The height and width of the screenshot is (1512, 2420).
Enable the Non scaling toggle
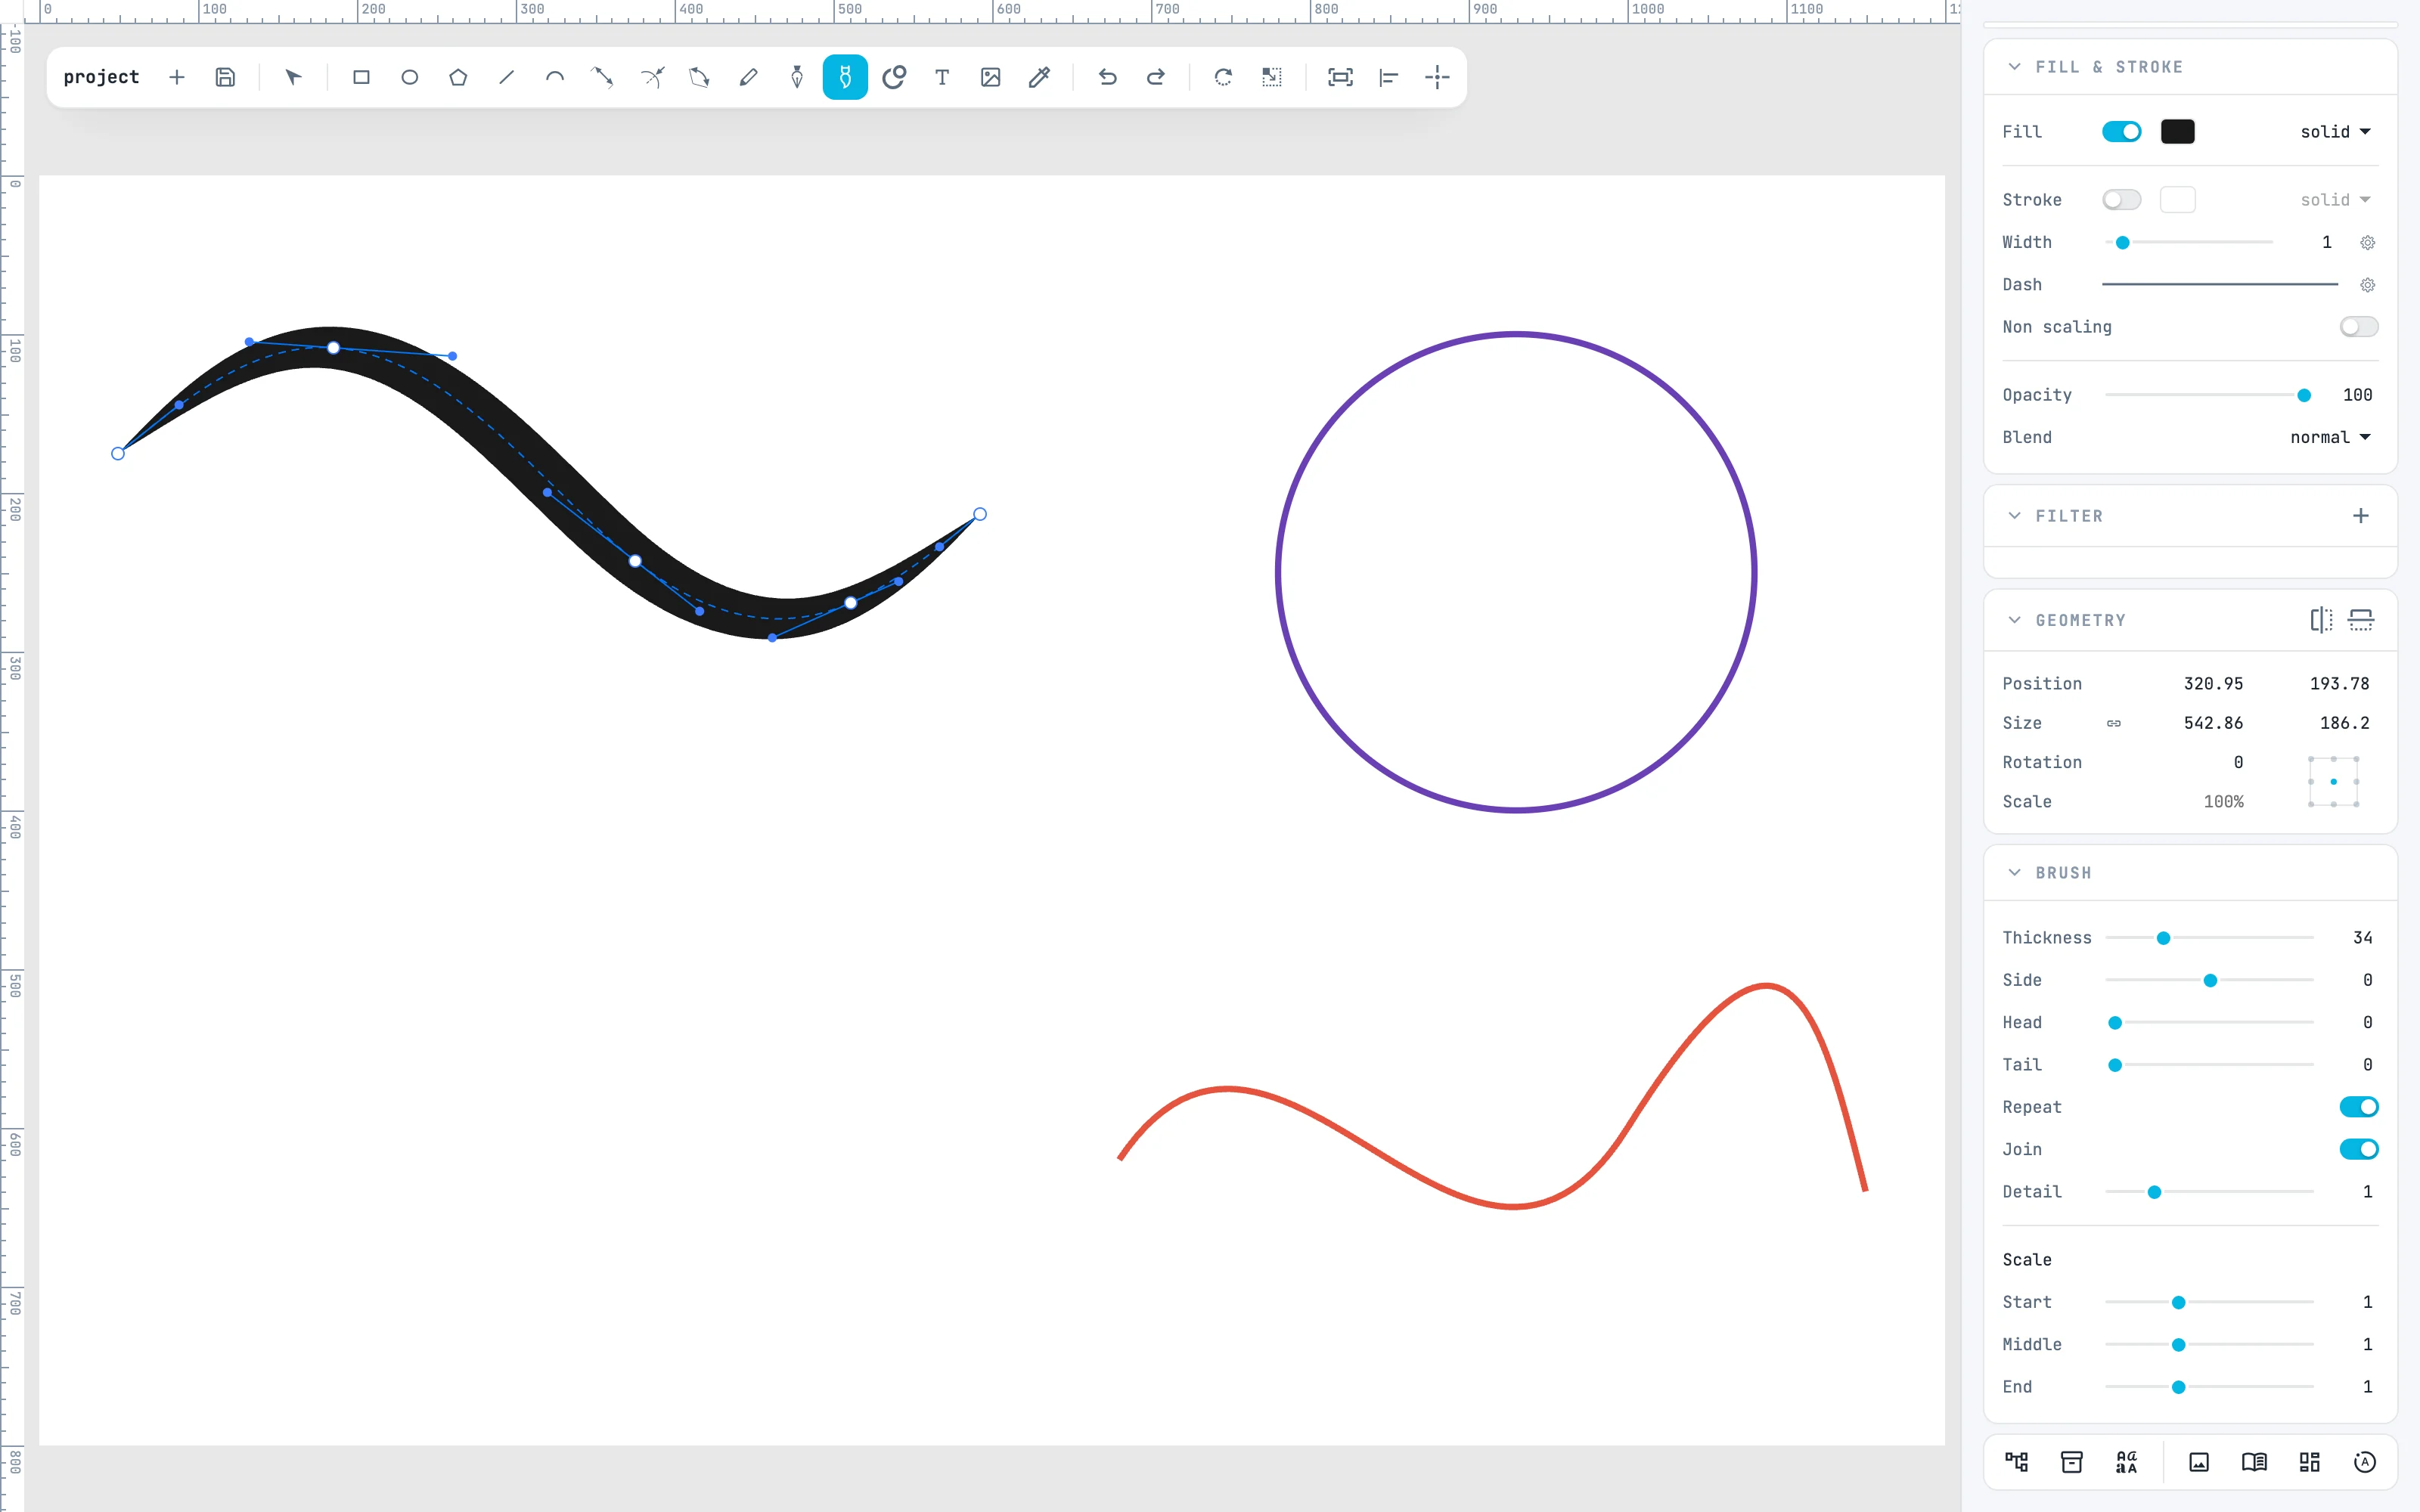point(2359,327)
